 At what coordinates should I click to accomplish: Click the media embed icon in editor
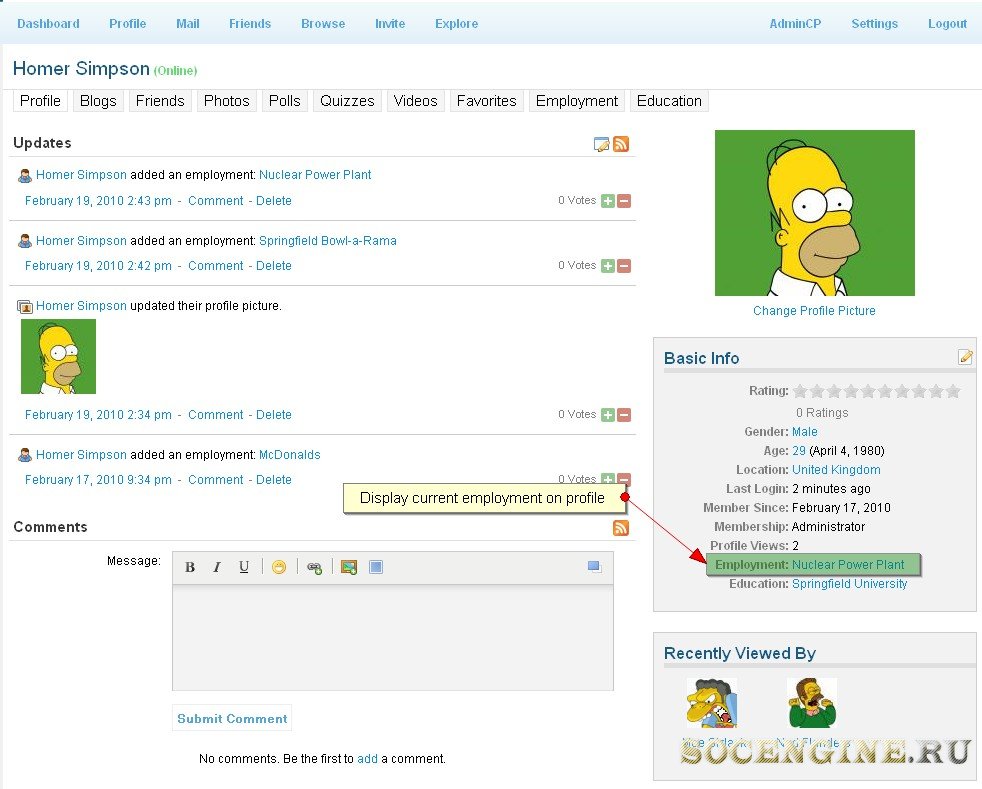(376, 567)
